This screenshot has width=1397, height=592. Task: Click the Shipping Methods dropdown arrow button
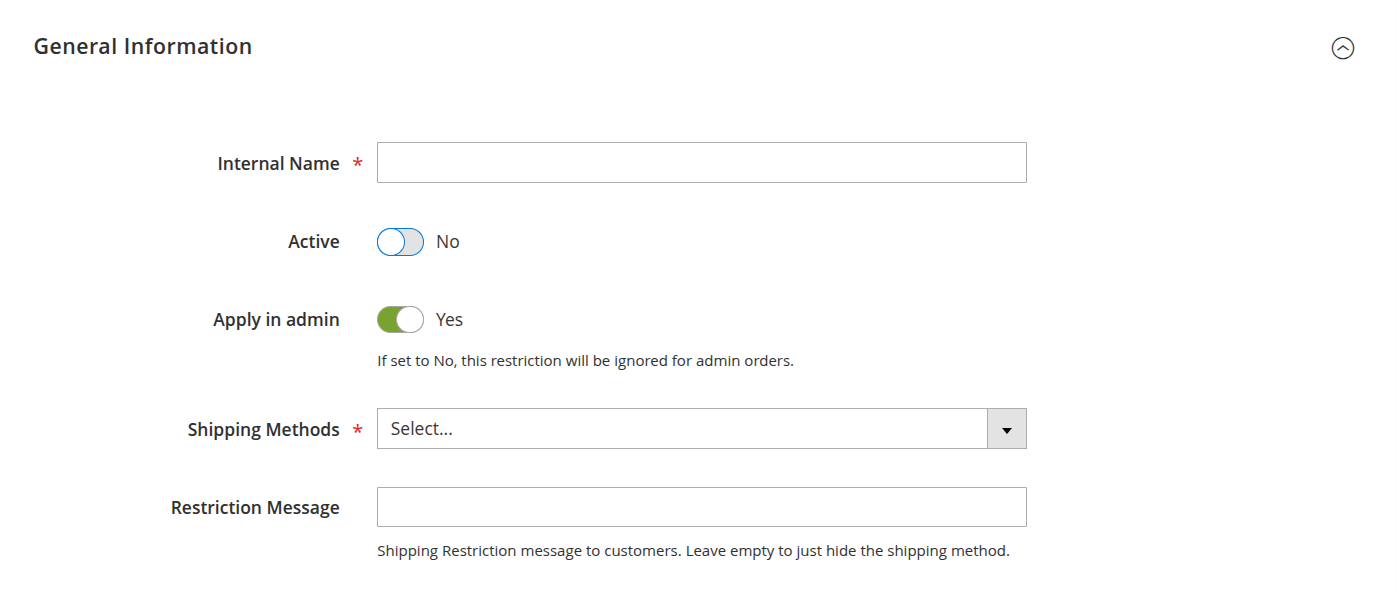tap(1006, 429)
